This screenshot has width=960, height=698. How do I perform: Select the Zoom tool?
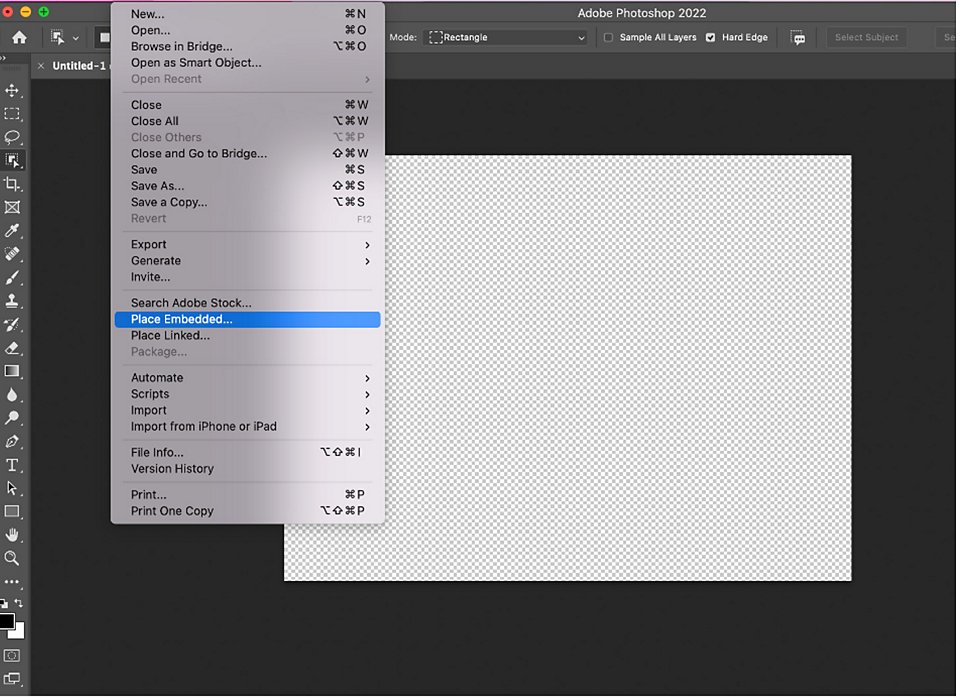click(x=12, y=558)
